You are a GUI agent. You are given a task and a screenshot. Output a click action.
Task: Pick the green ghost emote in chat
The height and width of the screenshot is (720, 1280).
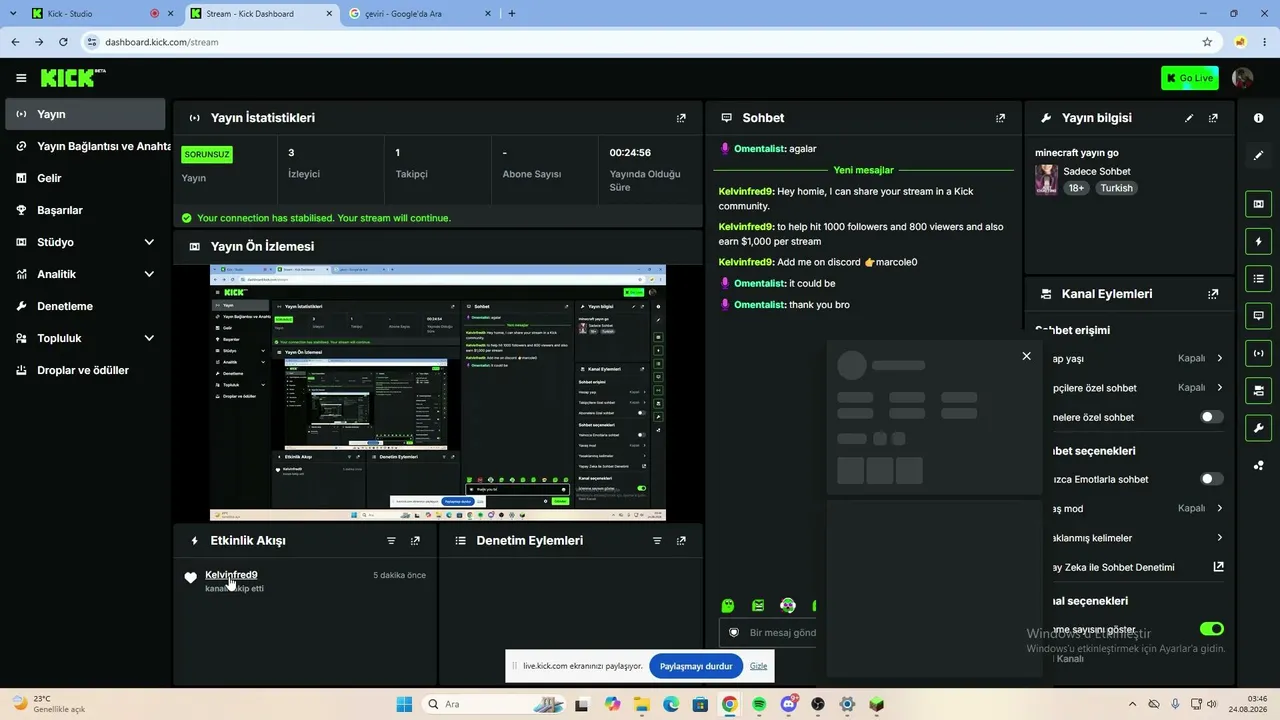(728, 605)
